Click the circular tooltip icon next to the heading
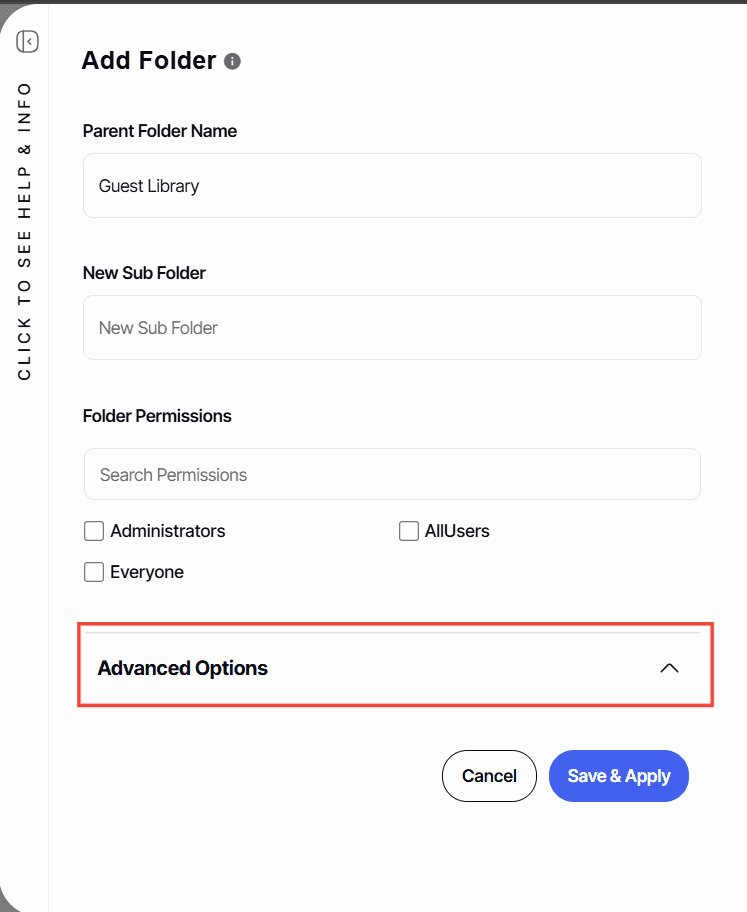 point(232,61)
